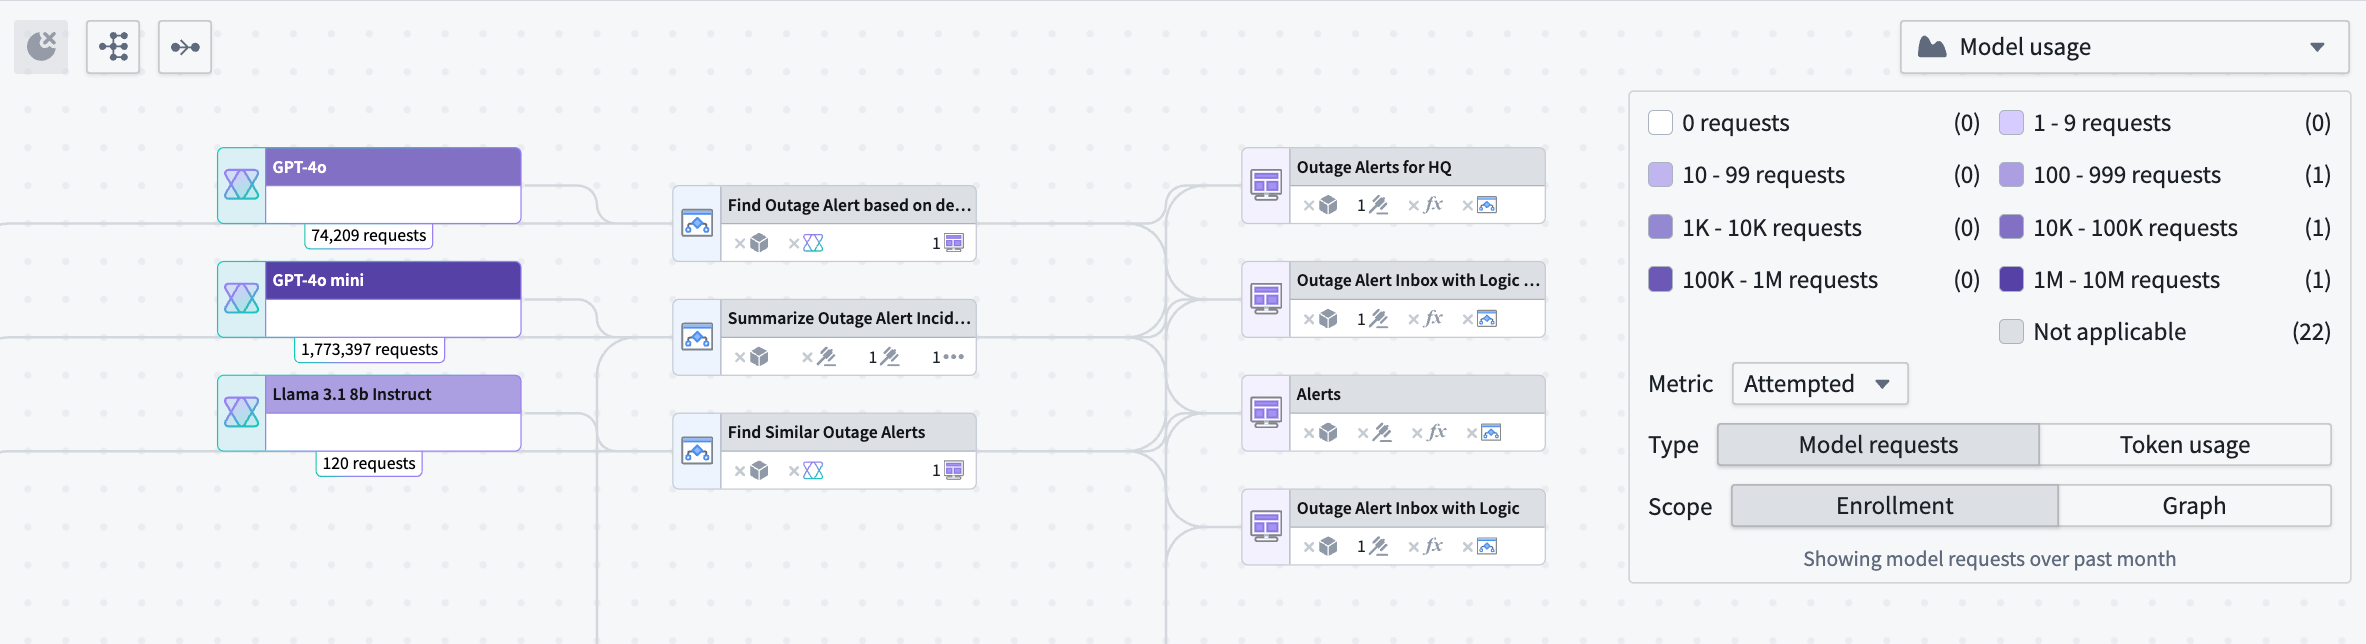Image resolution: width=2366 pixels, height=644 pixels.
Task: Select the pie chart coloring tool in the toolbar
Action: pos(40,46)
